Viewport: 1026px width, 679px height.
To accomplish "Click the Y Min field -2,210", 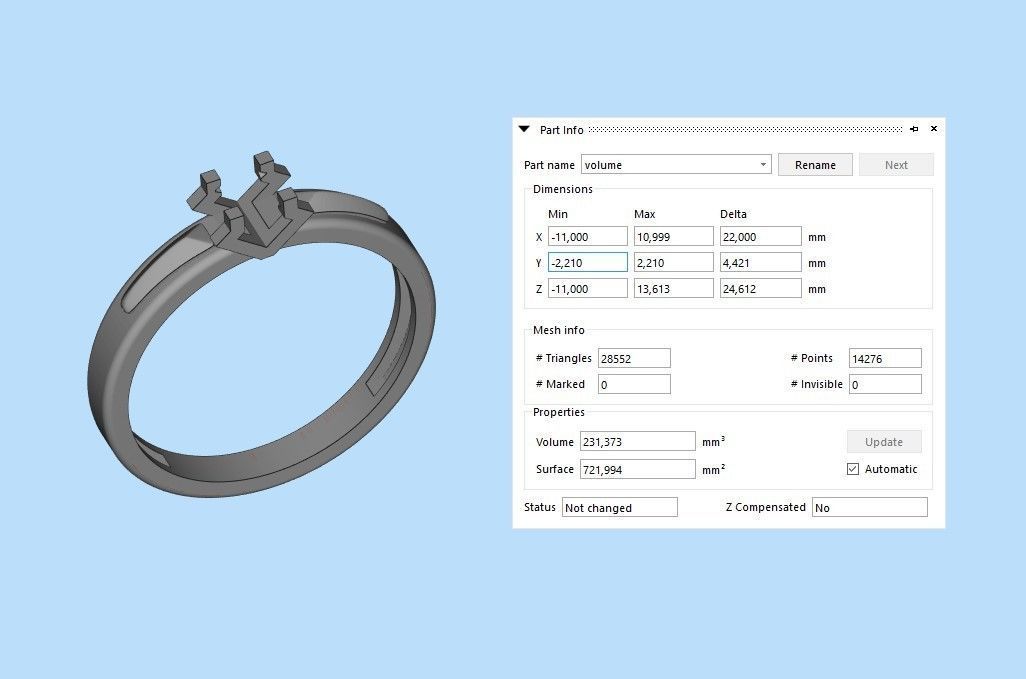I will coord(588,262).
